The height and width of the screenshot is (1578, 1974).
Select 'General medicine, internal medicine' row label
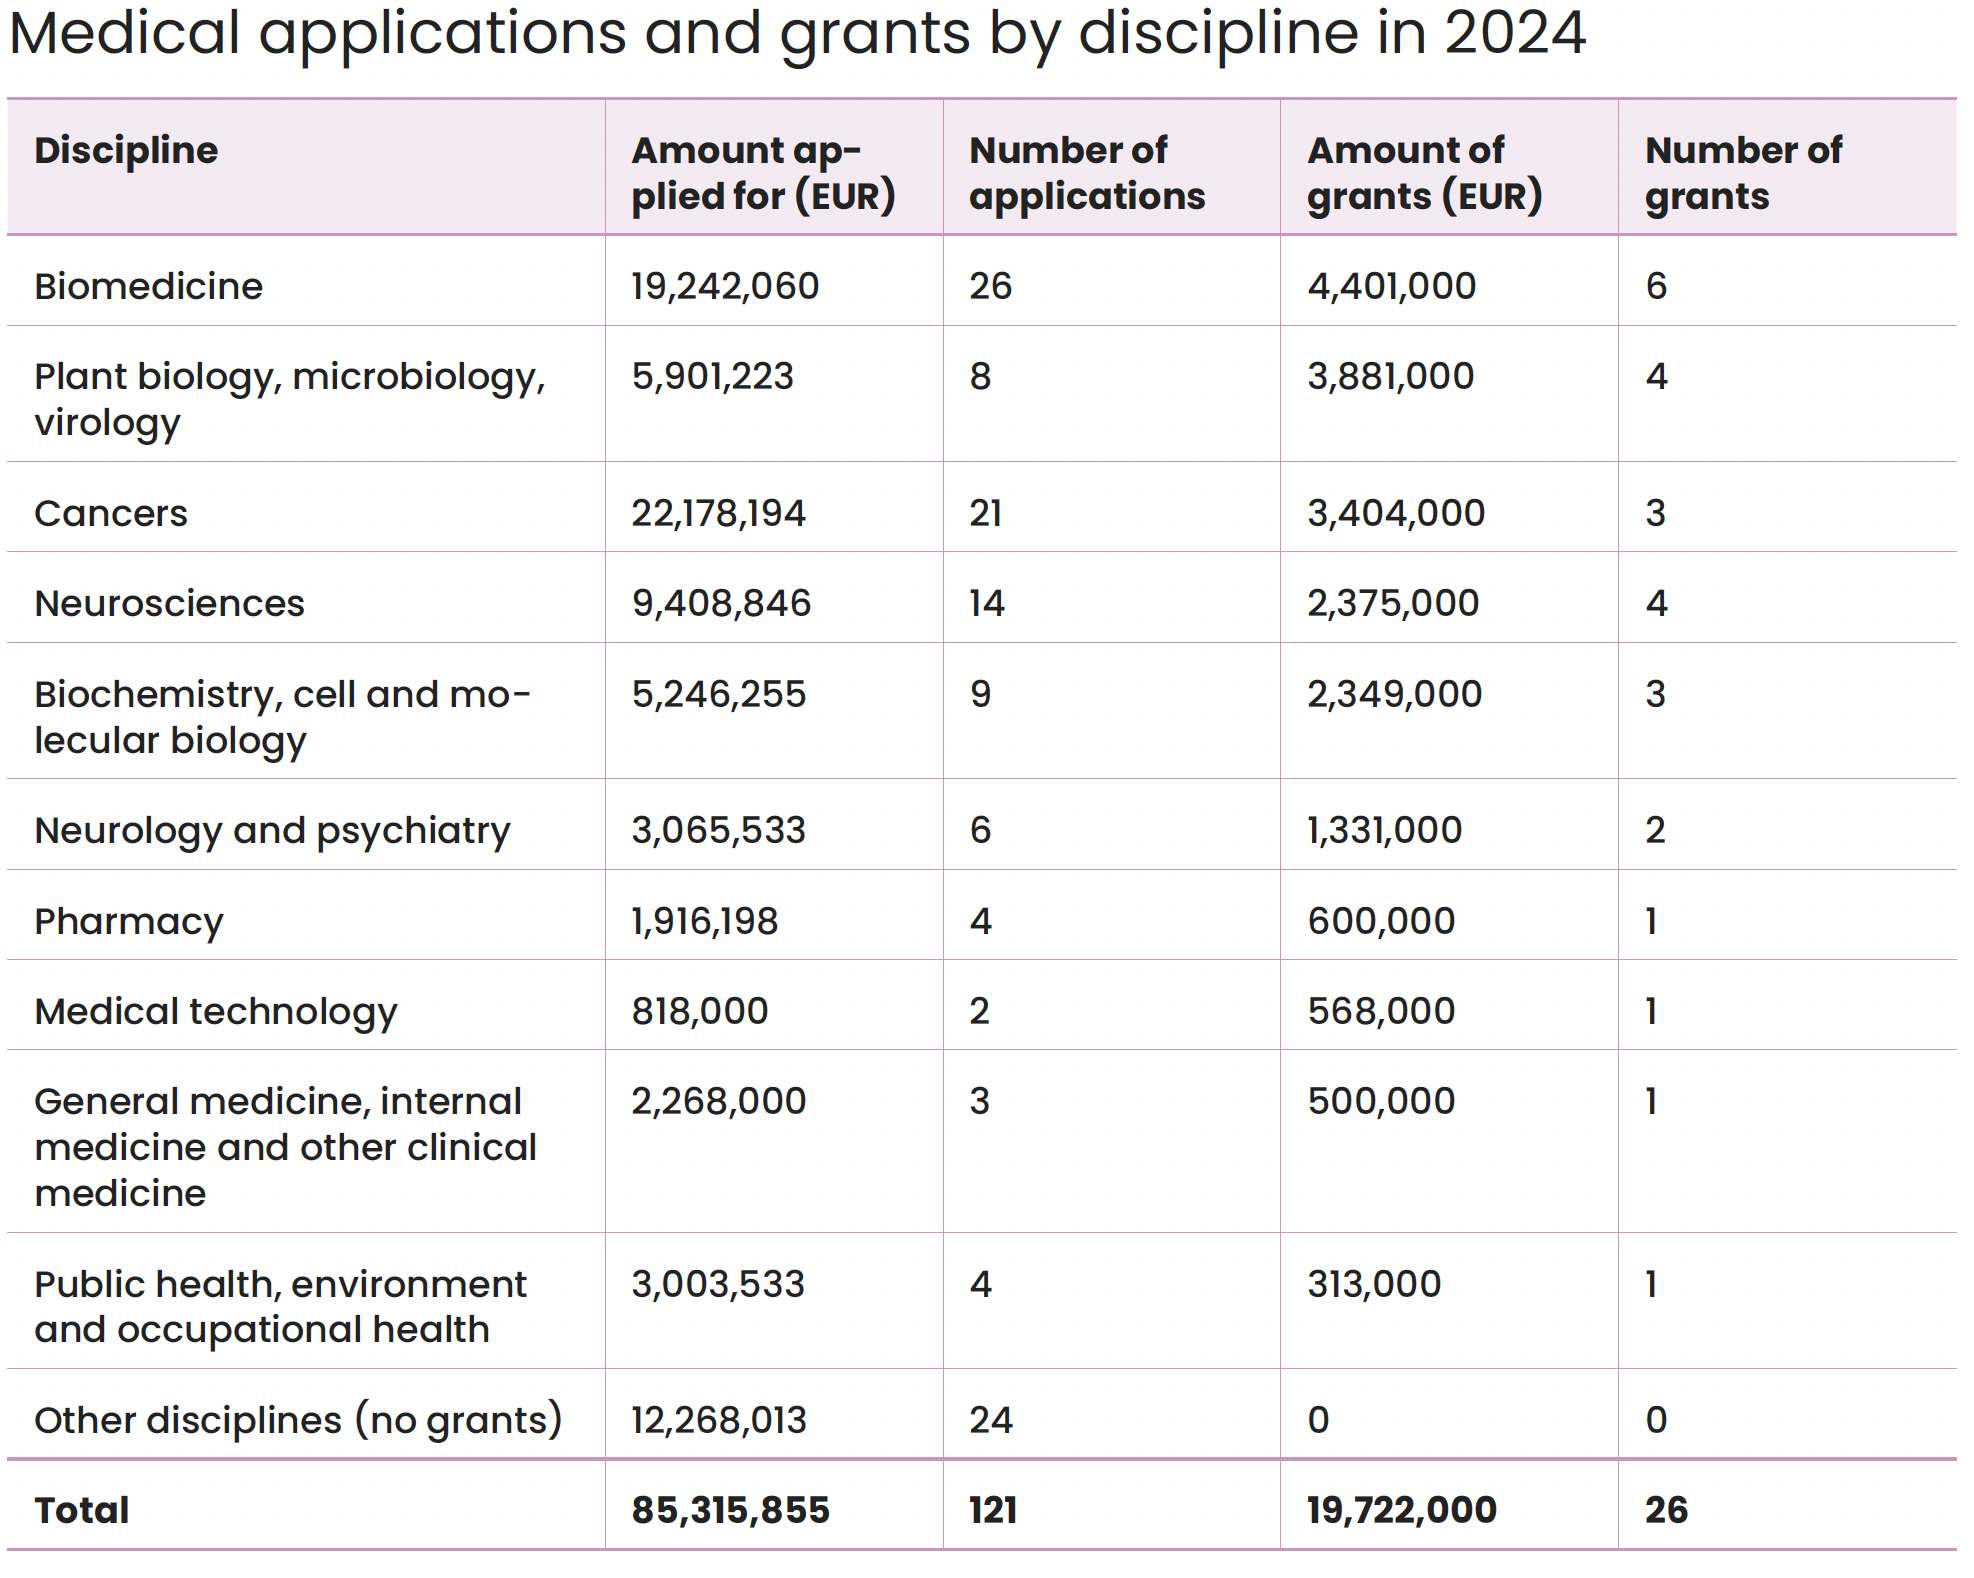pos(286,1147)
